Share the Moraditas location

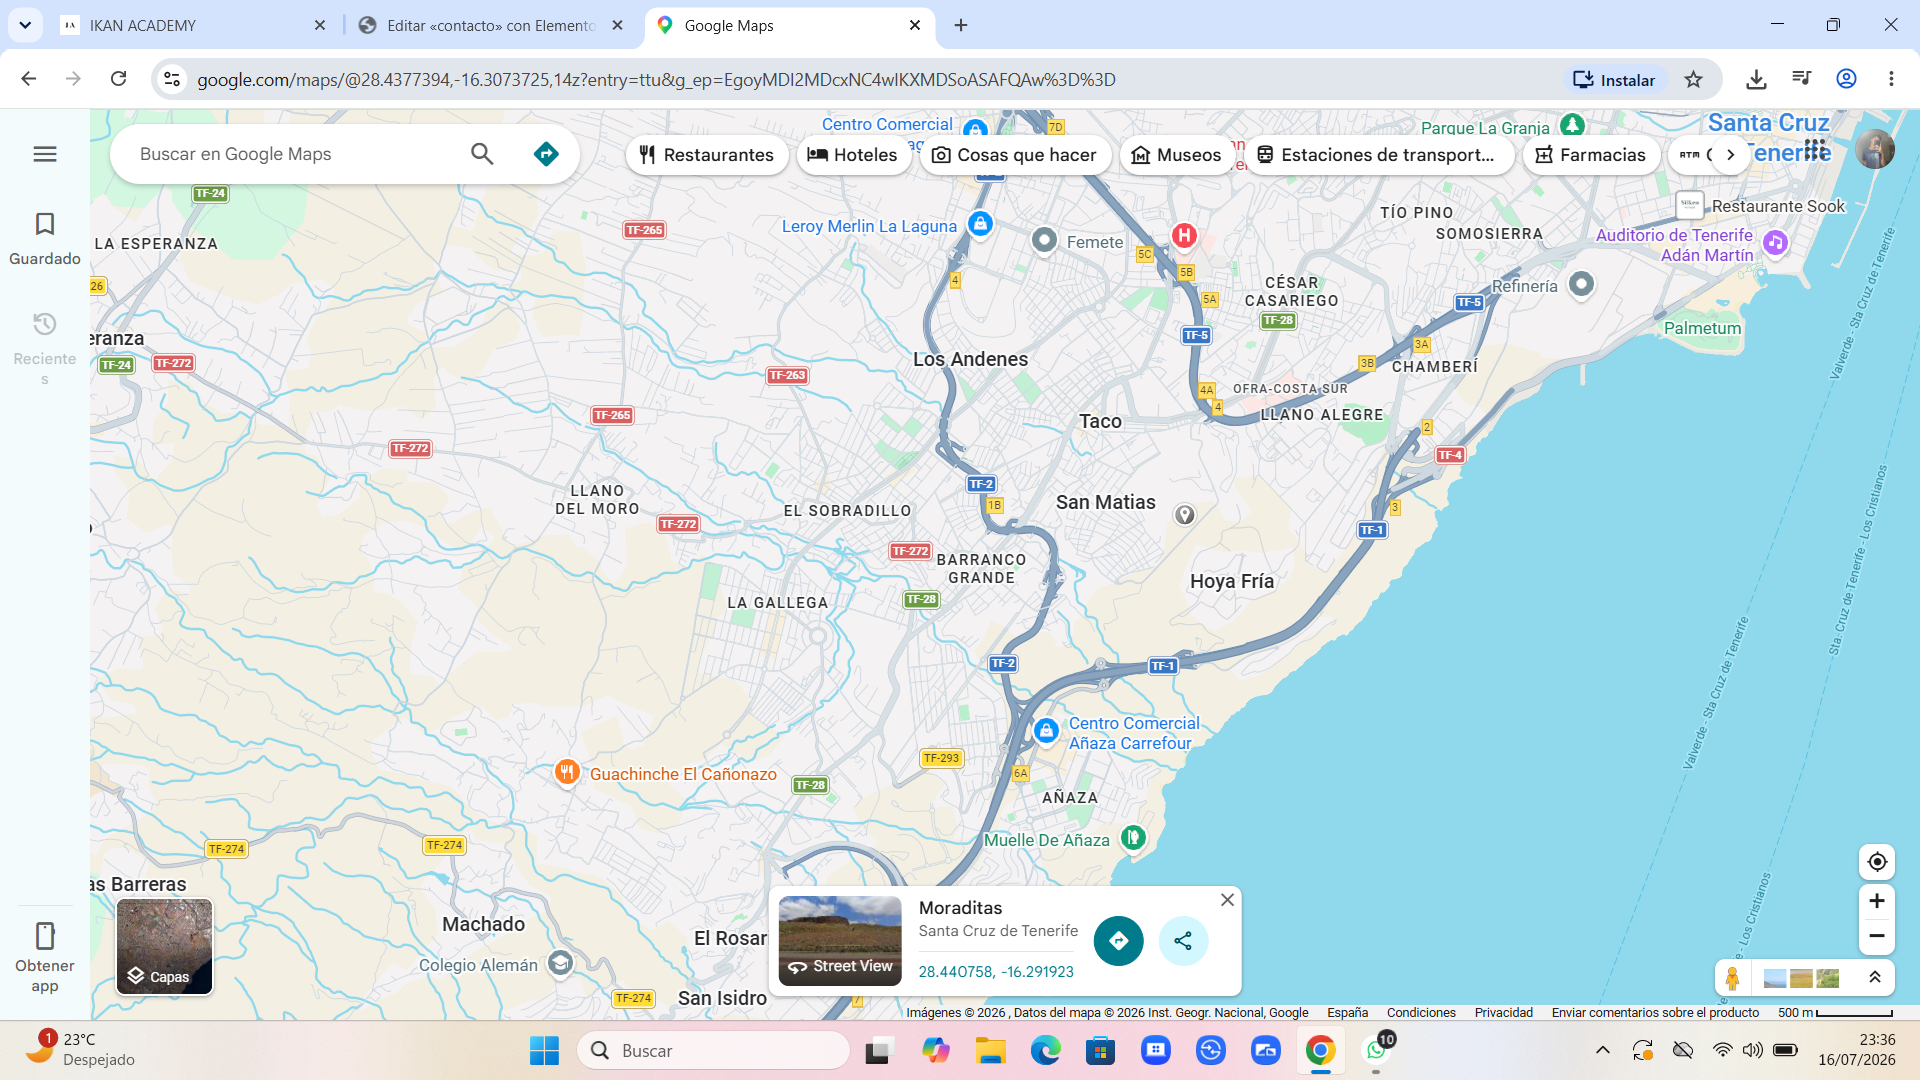pyautogui.click(x=1183, y=941)
